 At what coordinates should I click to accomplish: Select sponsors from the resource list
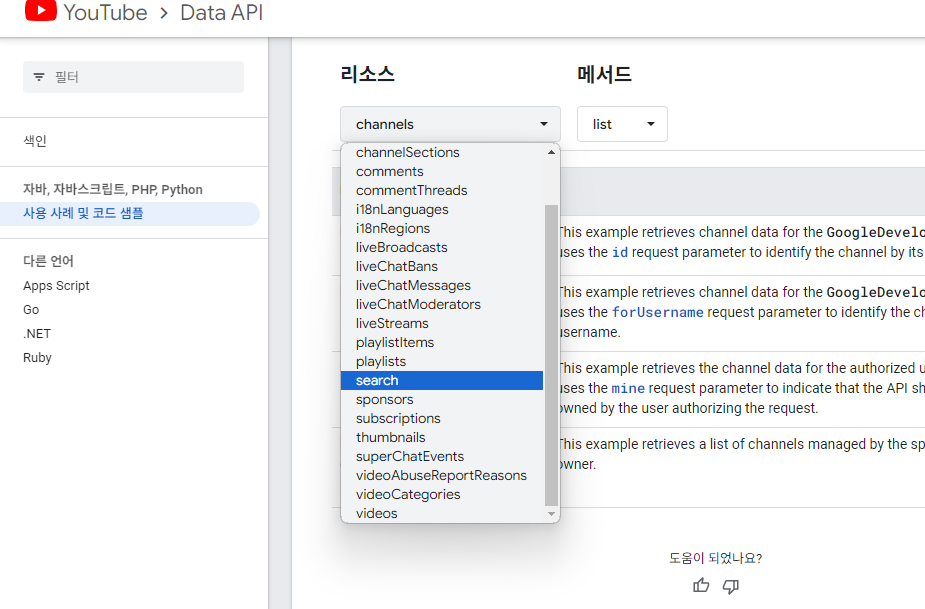[x=442, y=400]
